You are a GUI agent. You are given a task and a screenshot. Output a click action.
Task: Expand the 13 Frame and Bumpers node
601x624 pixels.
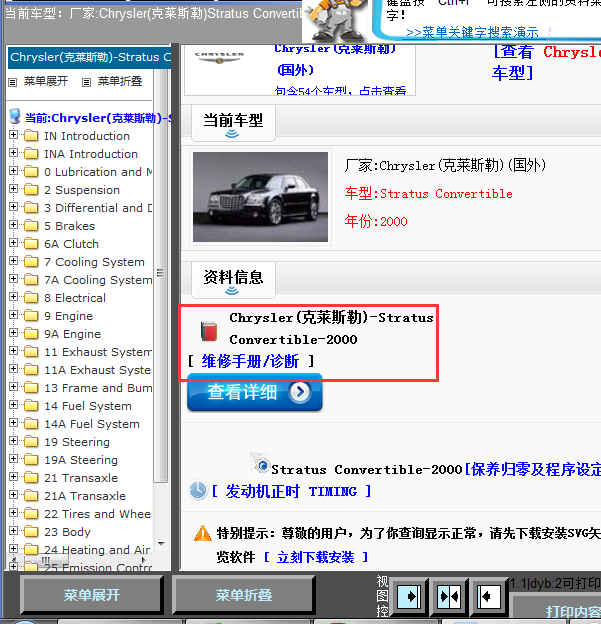click(x=14, y=386)
